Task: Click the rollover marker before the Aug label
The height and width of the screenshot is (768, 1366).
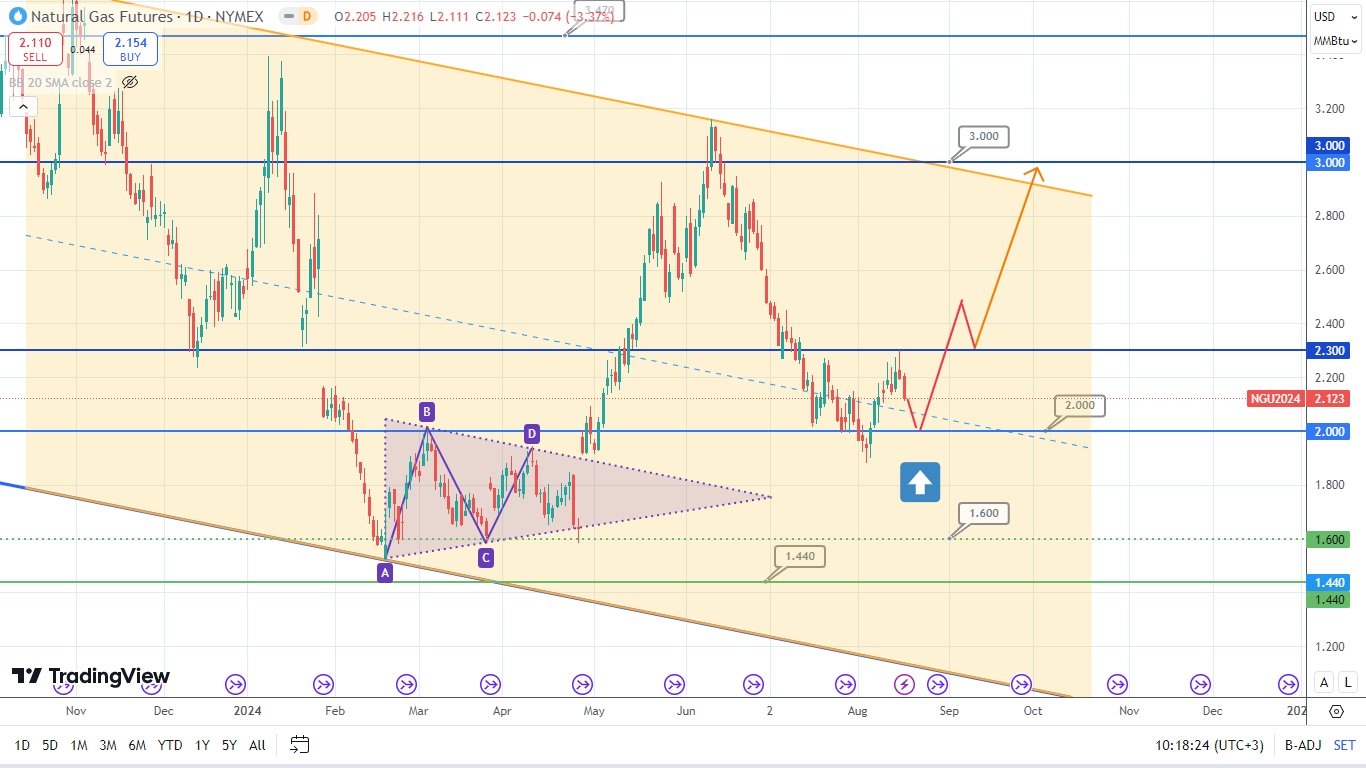Action: 845,684
